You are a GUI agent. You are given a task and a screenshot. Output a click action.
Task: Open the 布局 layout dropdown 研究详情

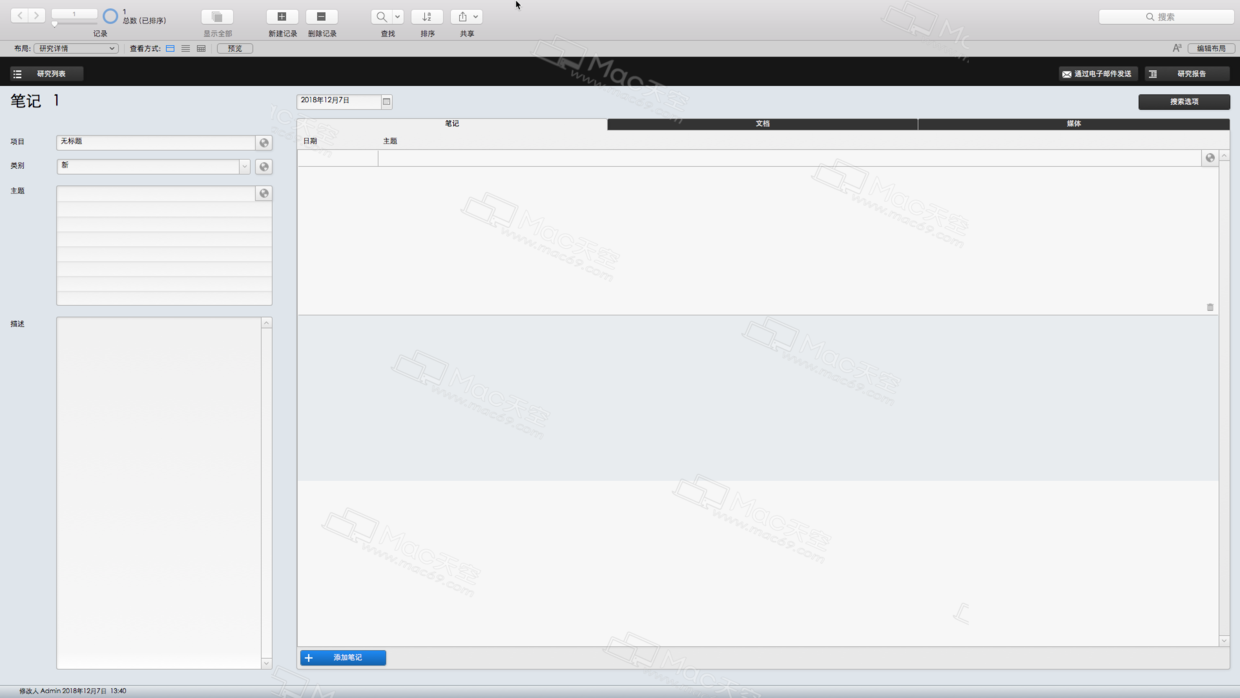click(75, 47)
